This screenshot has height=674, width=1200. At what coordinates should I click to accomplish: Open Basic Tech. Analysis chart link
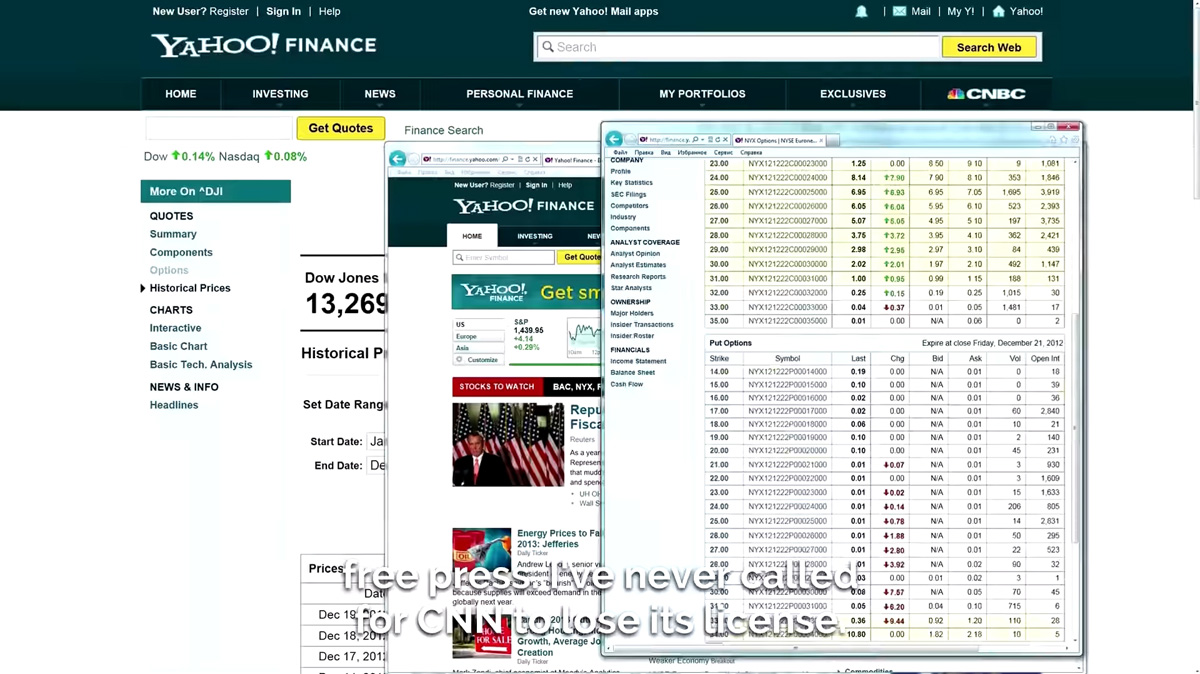tap(201, 365)
